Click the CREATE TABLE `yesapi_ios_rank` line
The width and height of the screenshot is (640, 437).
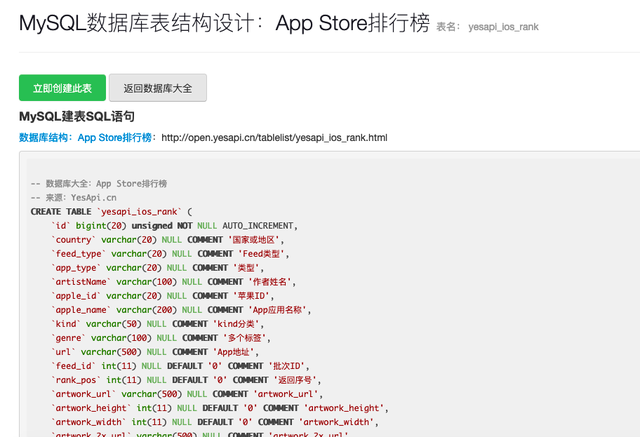point(111,212)
